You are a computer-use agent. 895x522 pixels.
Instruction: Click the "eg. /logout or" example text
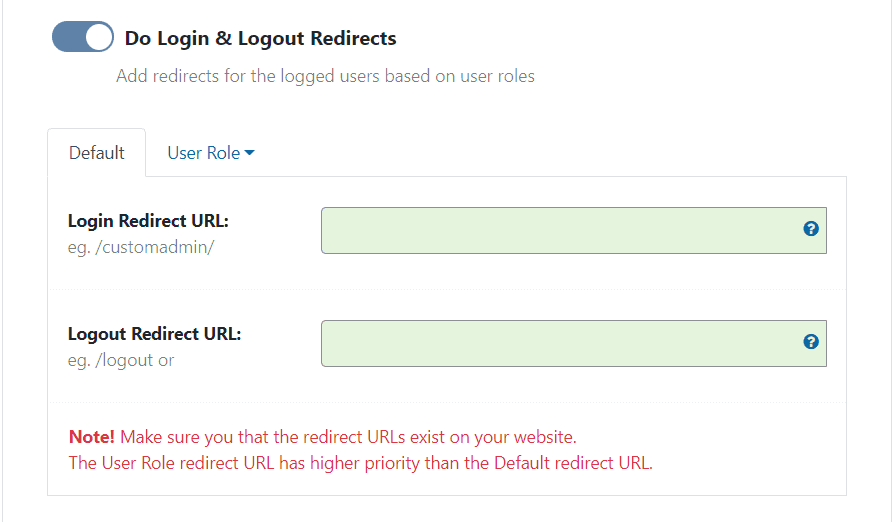(x=121, y=360)
